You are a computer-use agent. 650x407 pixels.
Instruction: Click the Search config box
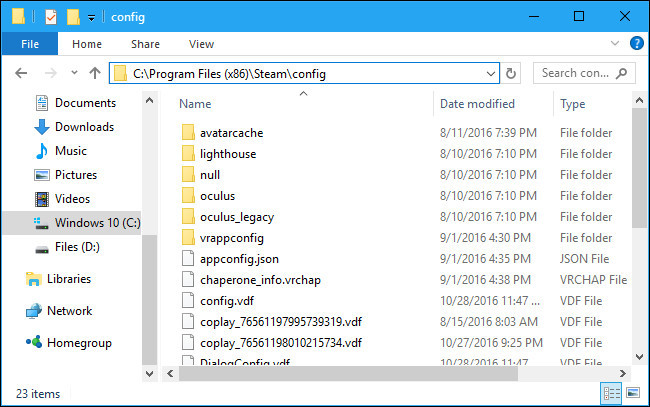pyautogui.click(x=584, y=73)
